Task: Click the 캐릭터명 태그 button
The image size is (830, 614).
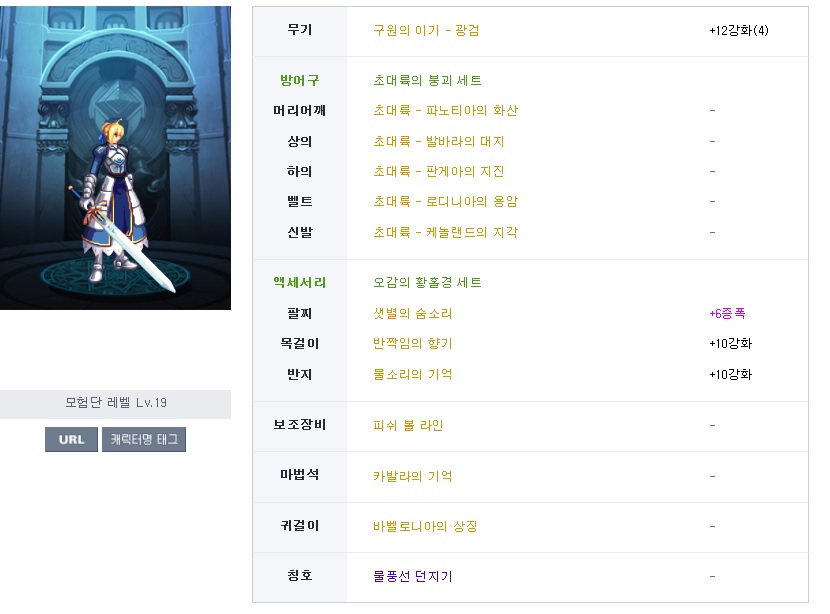Action: click(x=144, y=439)
